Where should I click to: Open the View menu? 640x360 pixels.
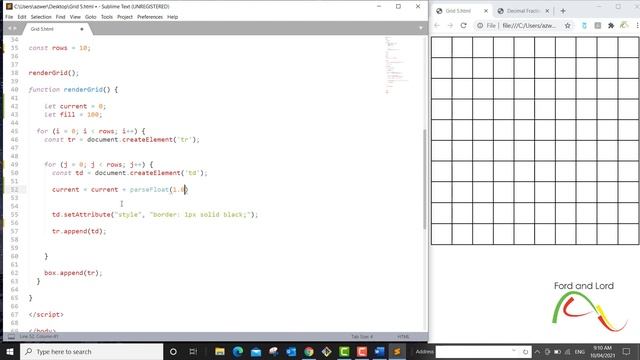point(75,17)
